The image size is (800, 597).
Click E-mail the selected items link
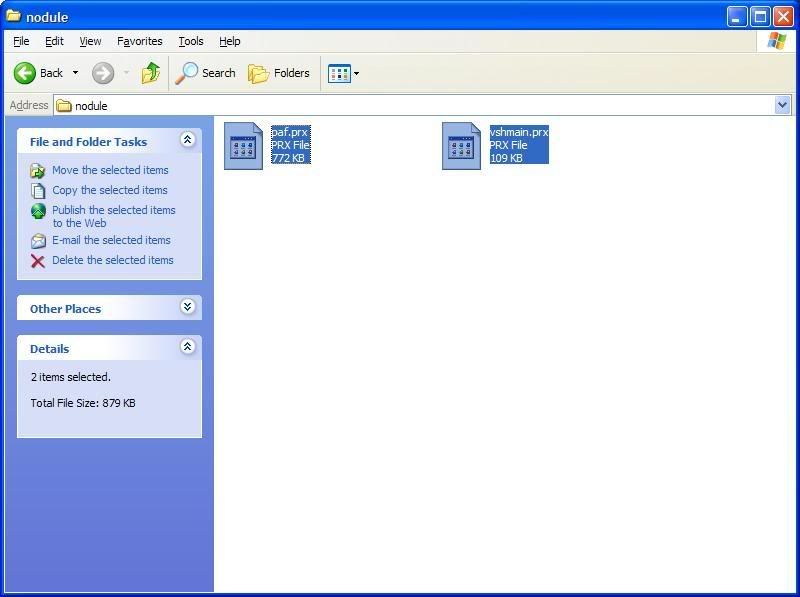pos(111,240)
